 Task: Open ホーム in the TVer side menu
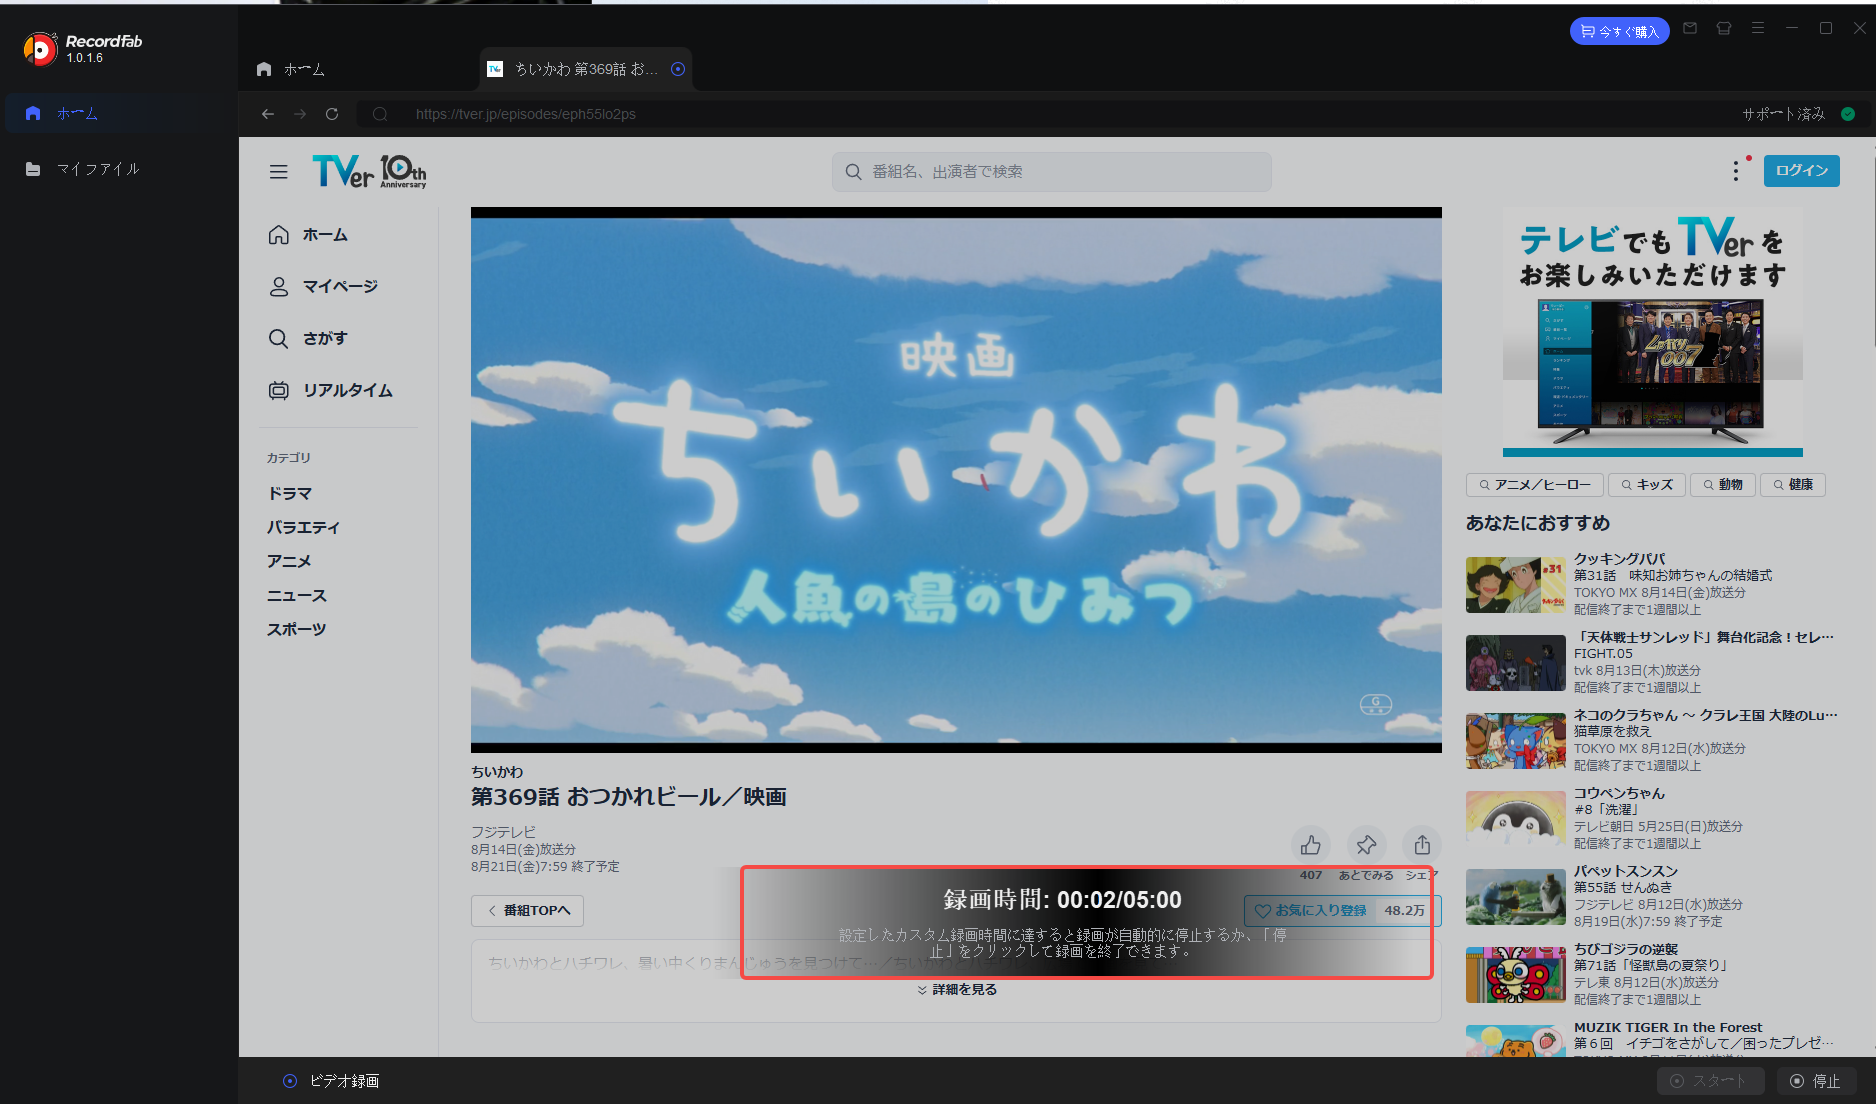[x=309, y=235]
